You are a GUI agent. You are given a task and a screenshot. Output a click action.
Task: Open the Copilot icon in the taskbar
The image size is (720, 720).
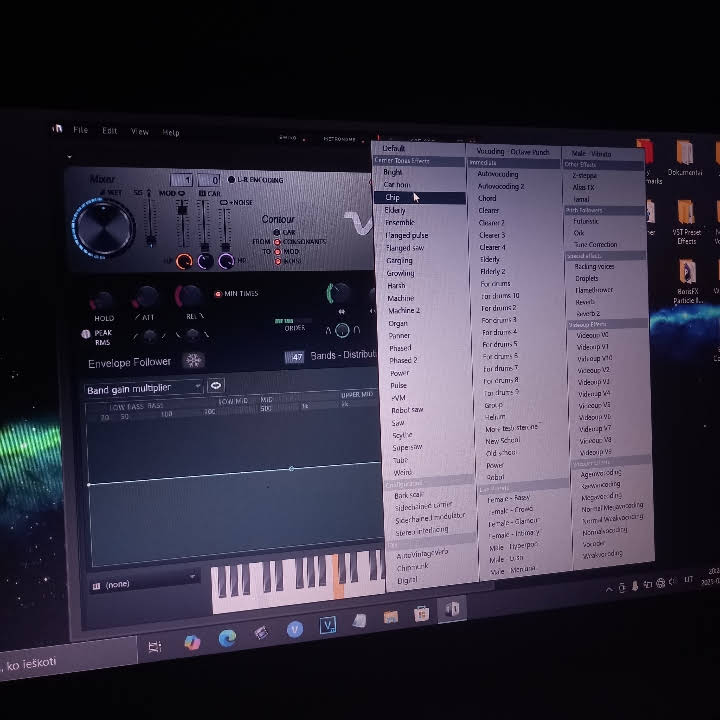point(192,642)
